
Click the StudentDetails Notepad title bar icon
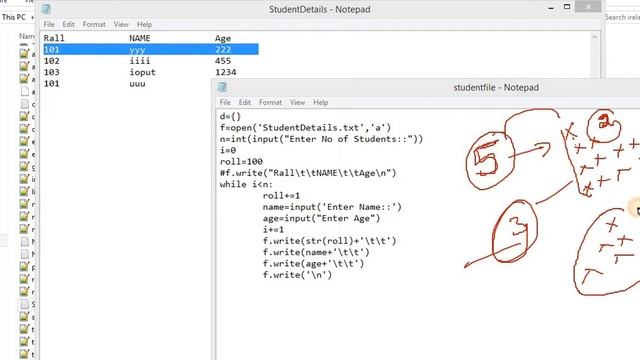click(46, 9)
